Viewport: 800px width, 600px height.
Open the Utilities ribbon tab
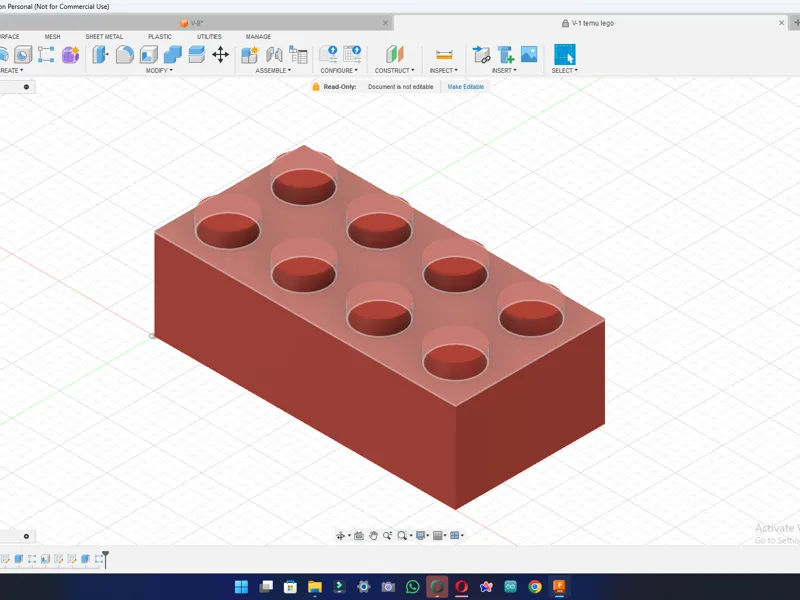pos(209,37)
